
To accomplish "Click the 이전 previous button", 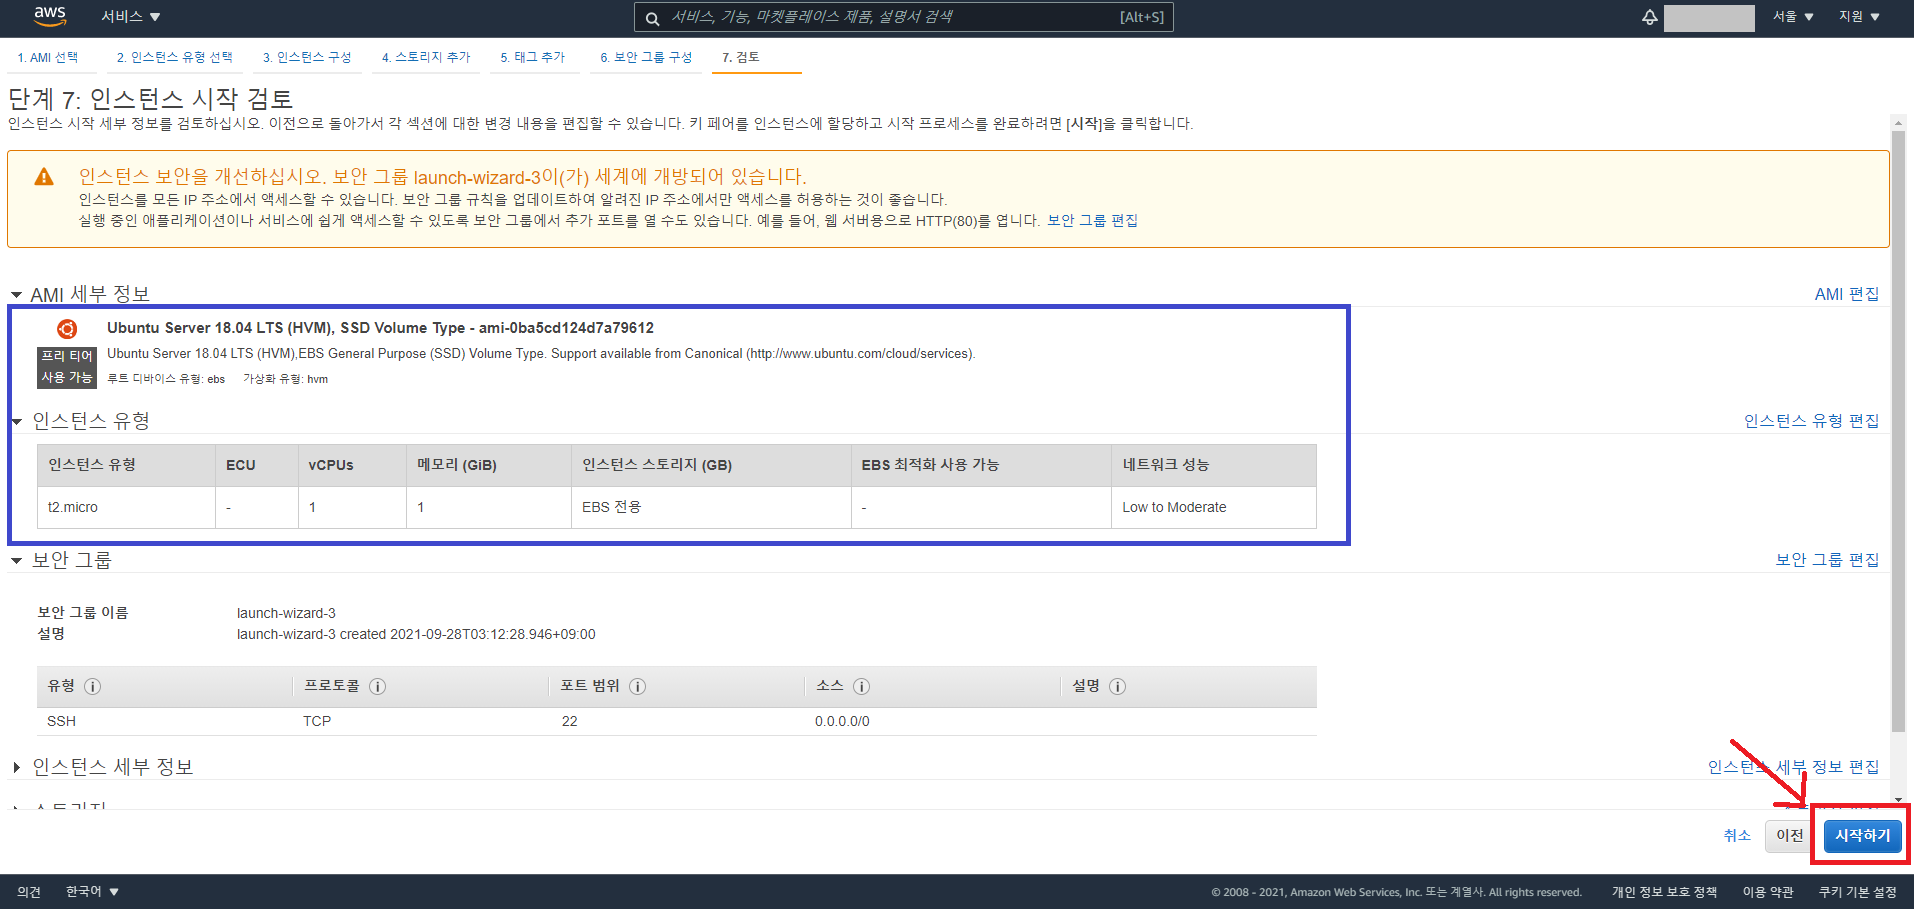I will point(1790,836).
